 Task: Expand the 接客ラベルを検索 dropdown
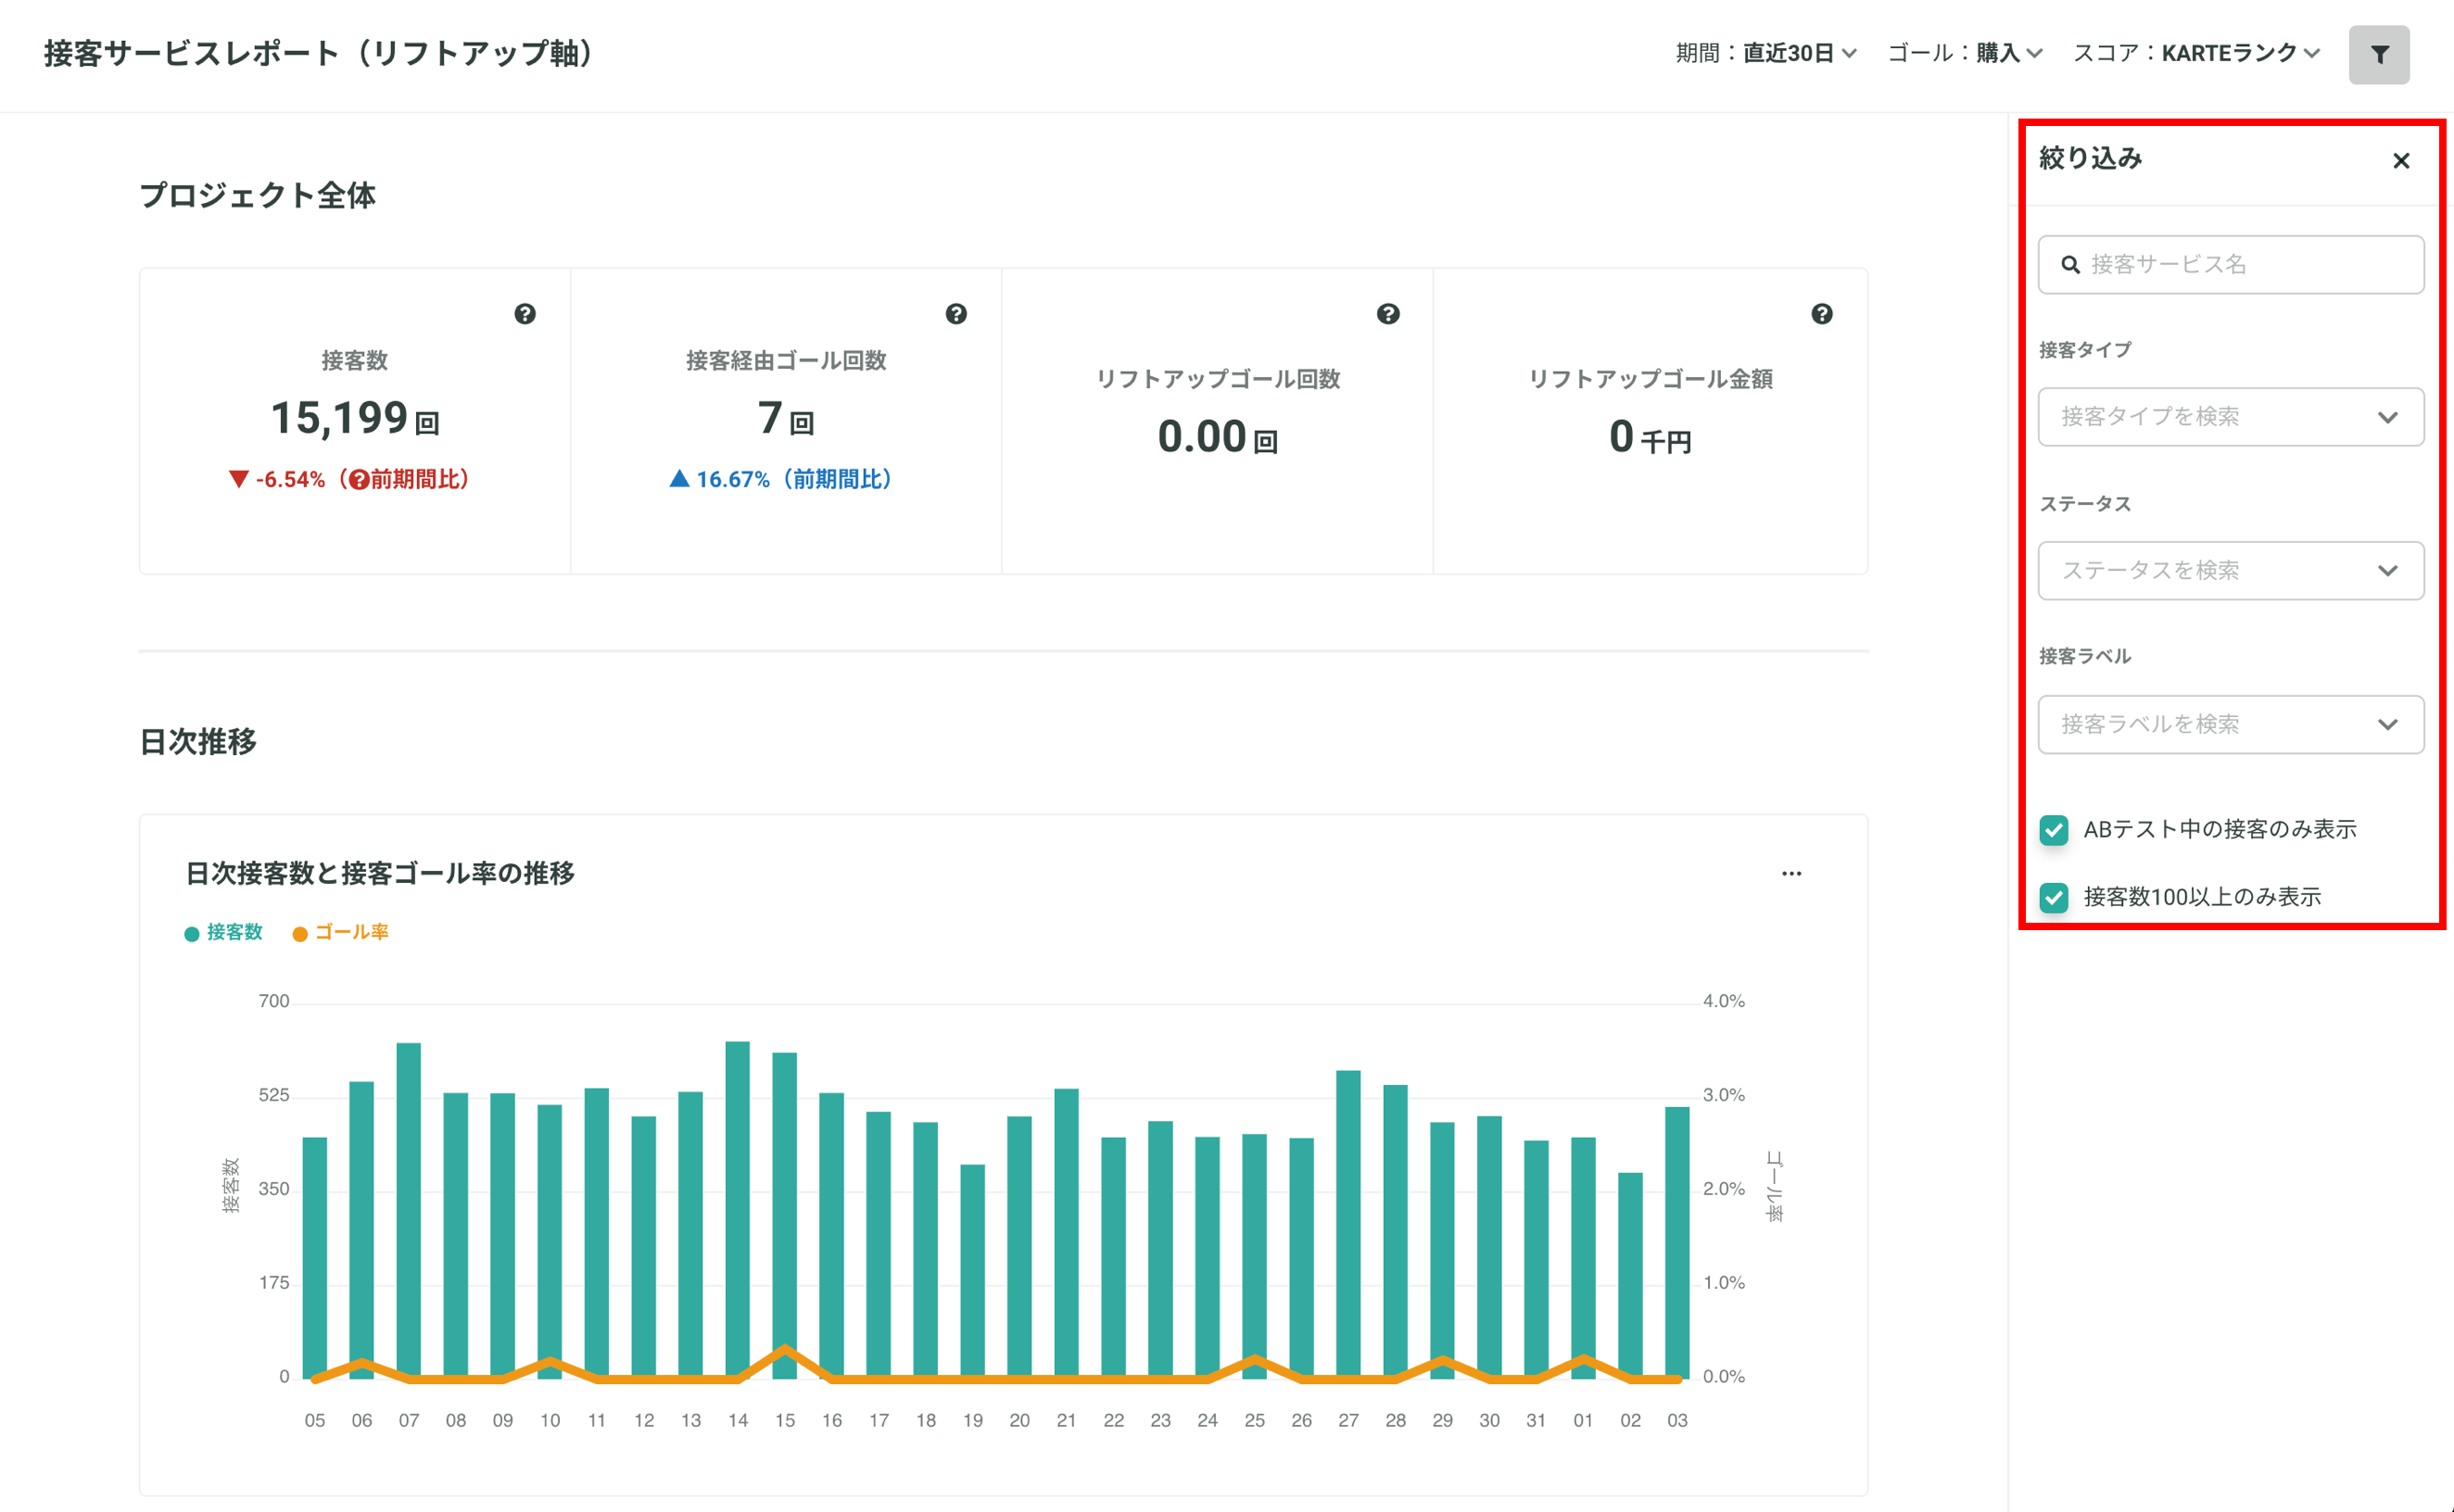(2230, 724)
